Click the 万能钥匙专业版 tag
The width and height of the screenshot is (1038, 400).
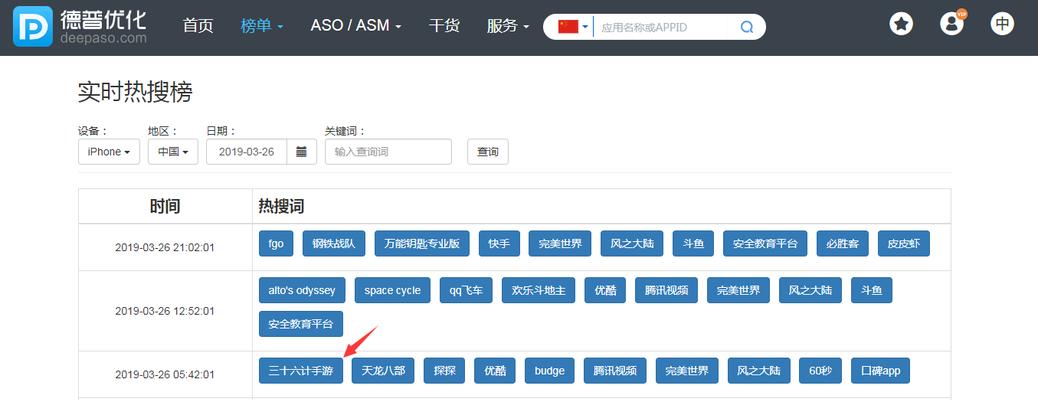(422, 244)
